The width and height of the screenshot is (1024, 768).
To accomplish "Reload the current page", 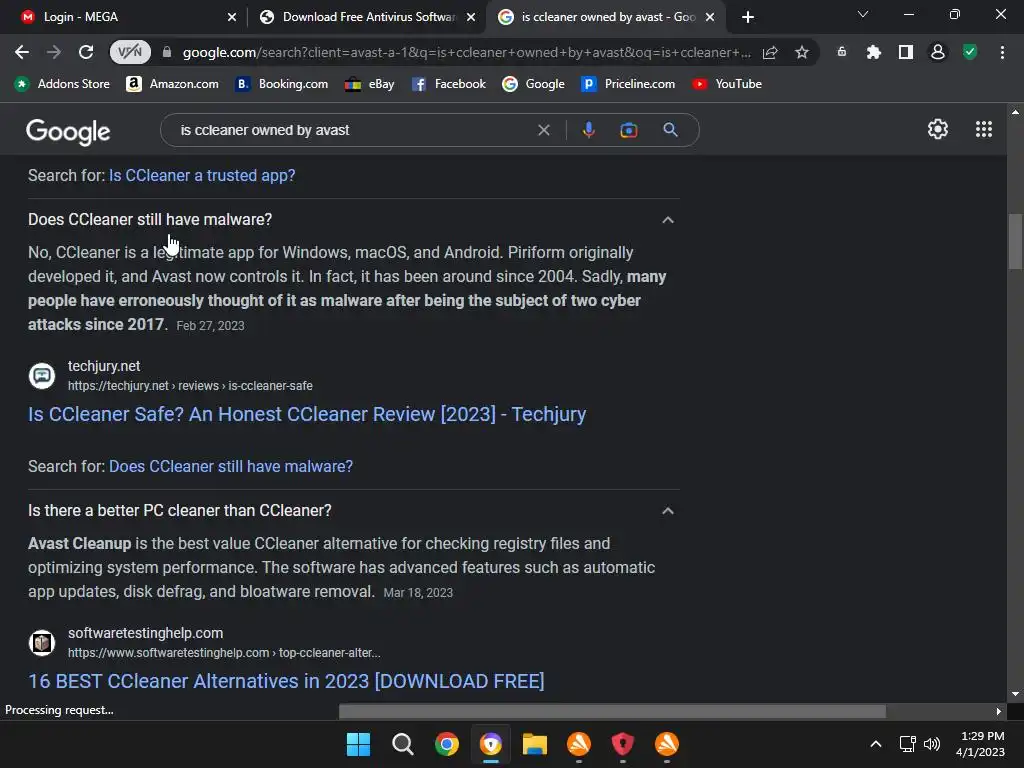I will pos(86,52).
